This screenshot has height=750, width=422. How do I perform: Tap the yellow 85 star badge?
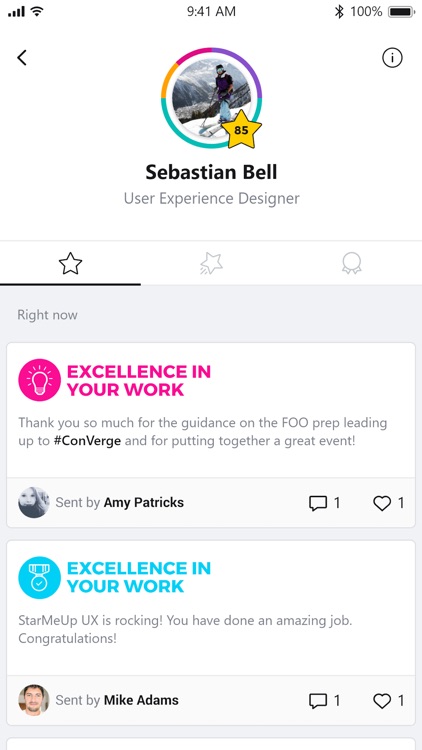pos(243,129)
